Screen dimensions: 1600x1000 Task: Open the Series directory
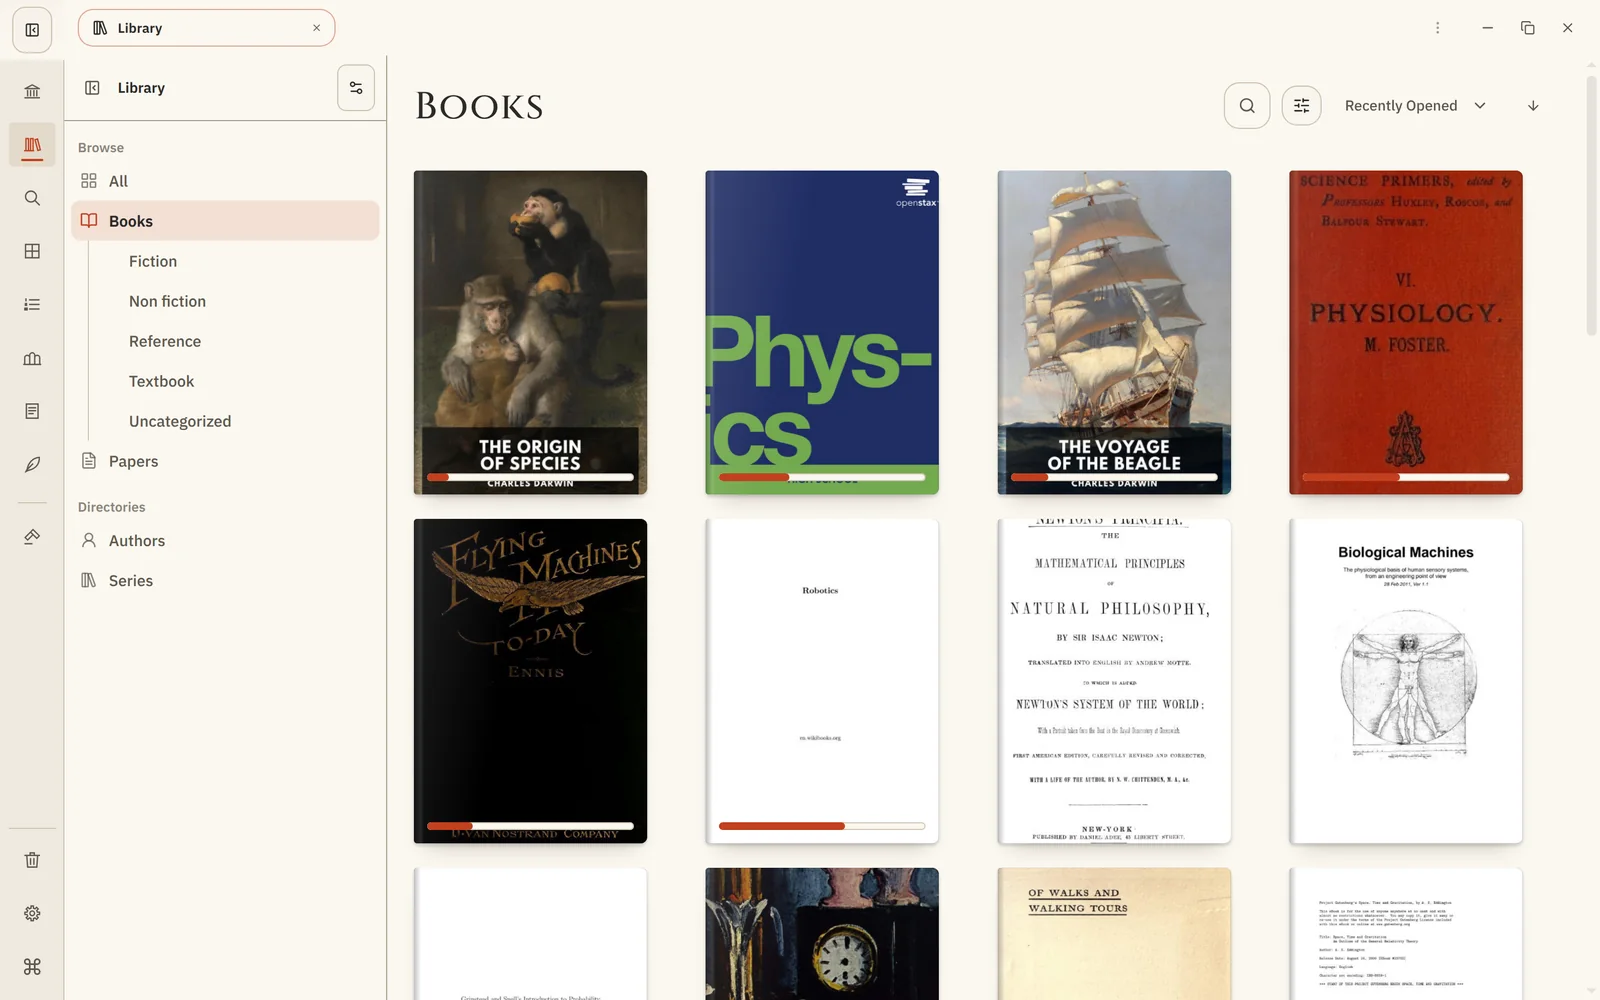(x=225, y=581)
